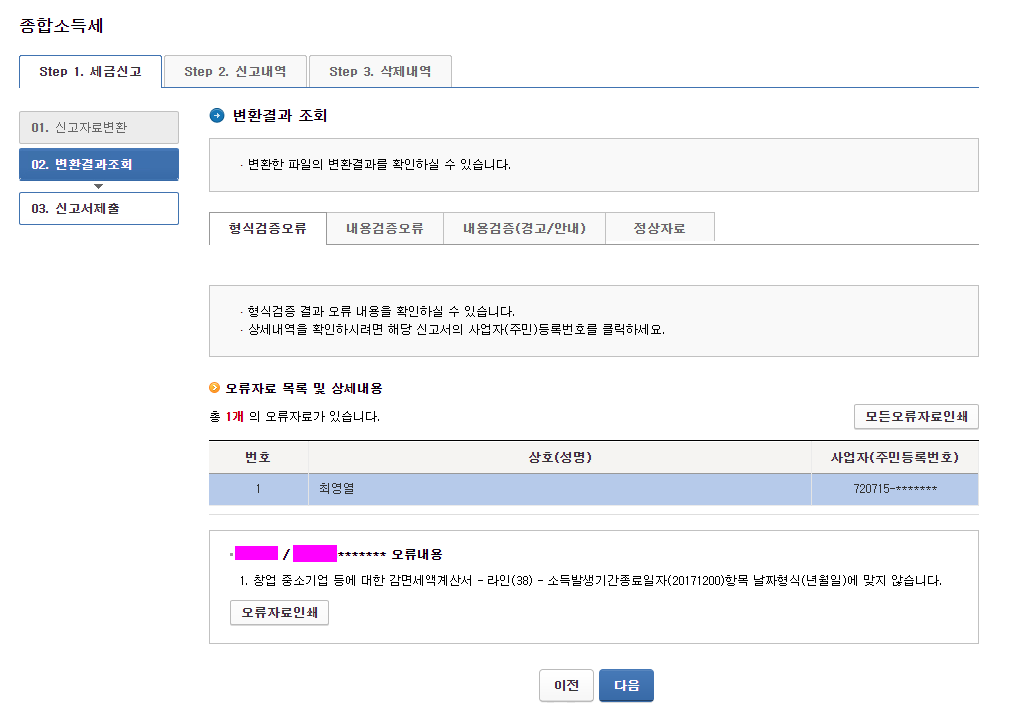This screenshot has width=1018, height=728.
Task: Click the orange bullet icon by 오류자료 목록
Action: point(214,388)
